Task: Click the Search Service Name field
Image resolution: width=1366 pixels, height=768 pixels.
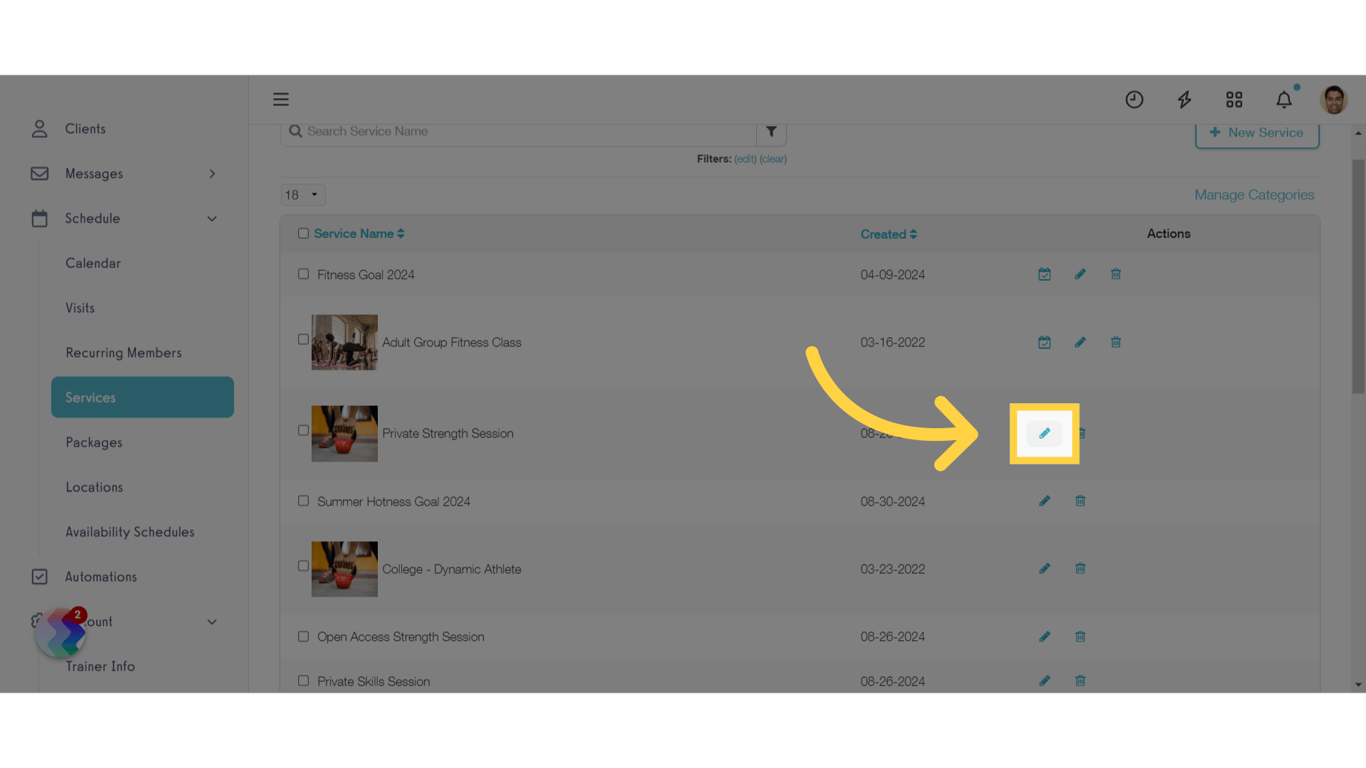Action: [x=518, y=131]
